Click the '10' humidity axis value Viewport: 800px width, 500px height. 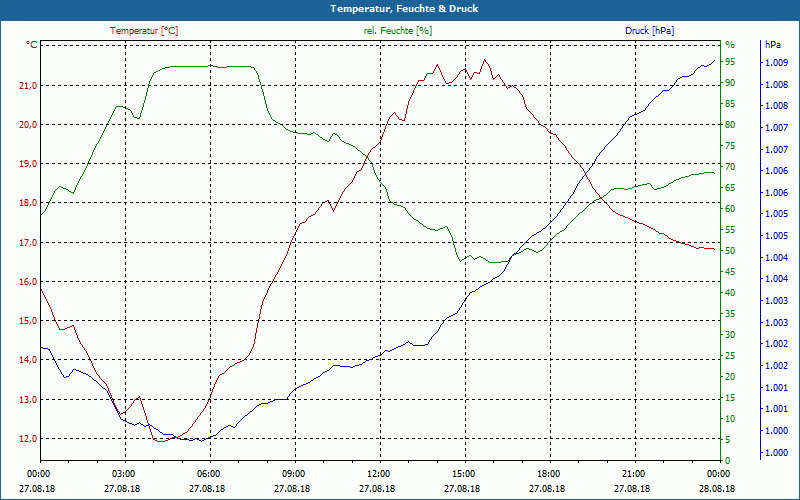tap(730, 419)
